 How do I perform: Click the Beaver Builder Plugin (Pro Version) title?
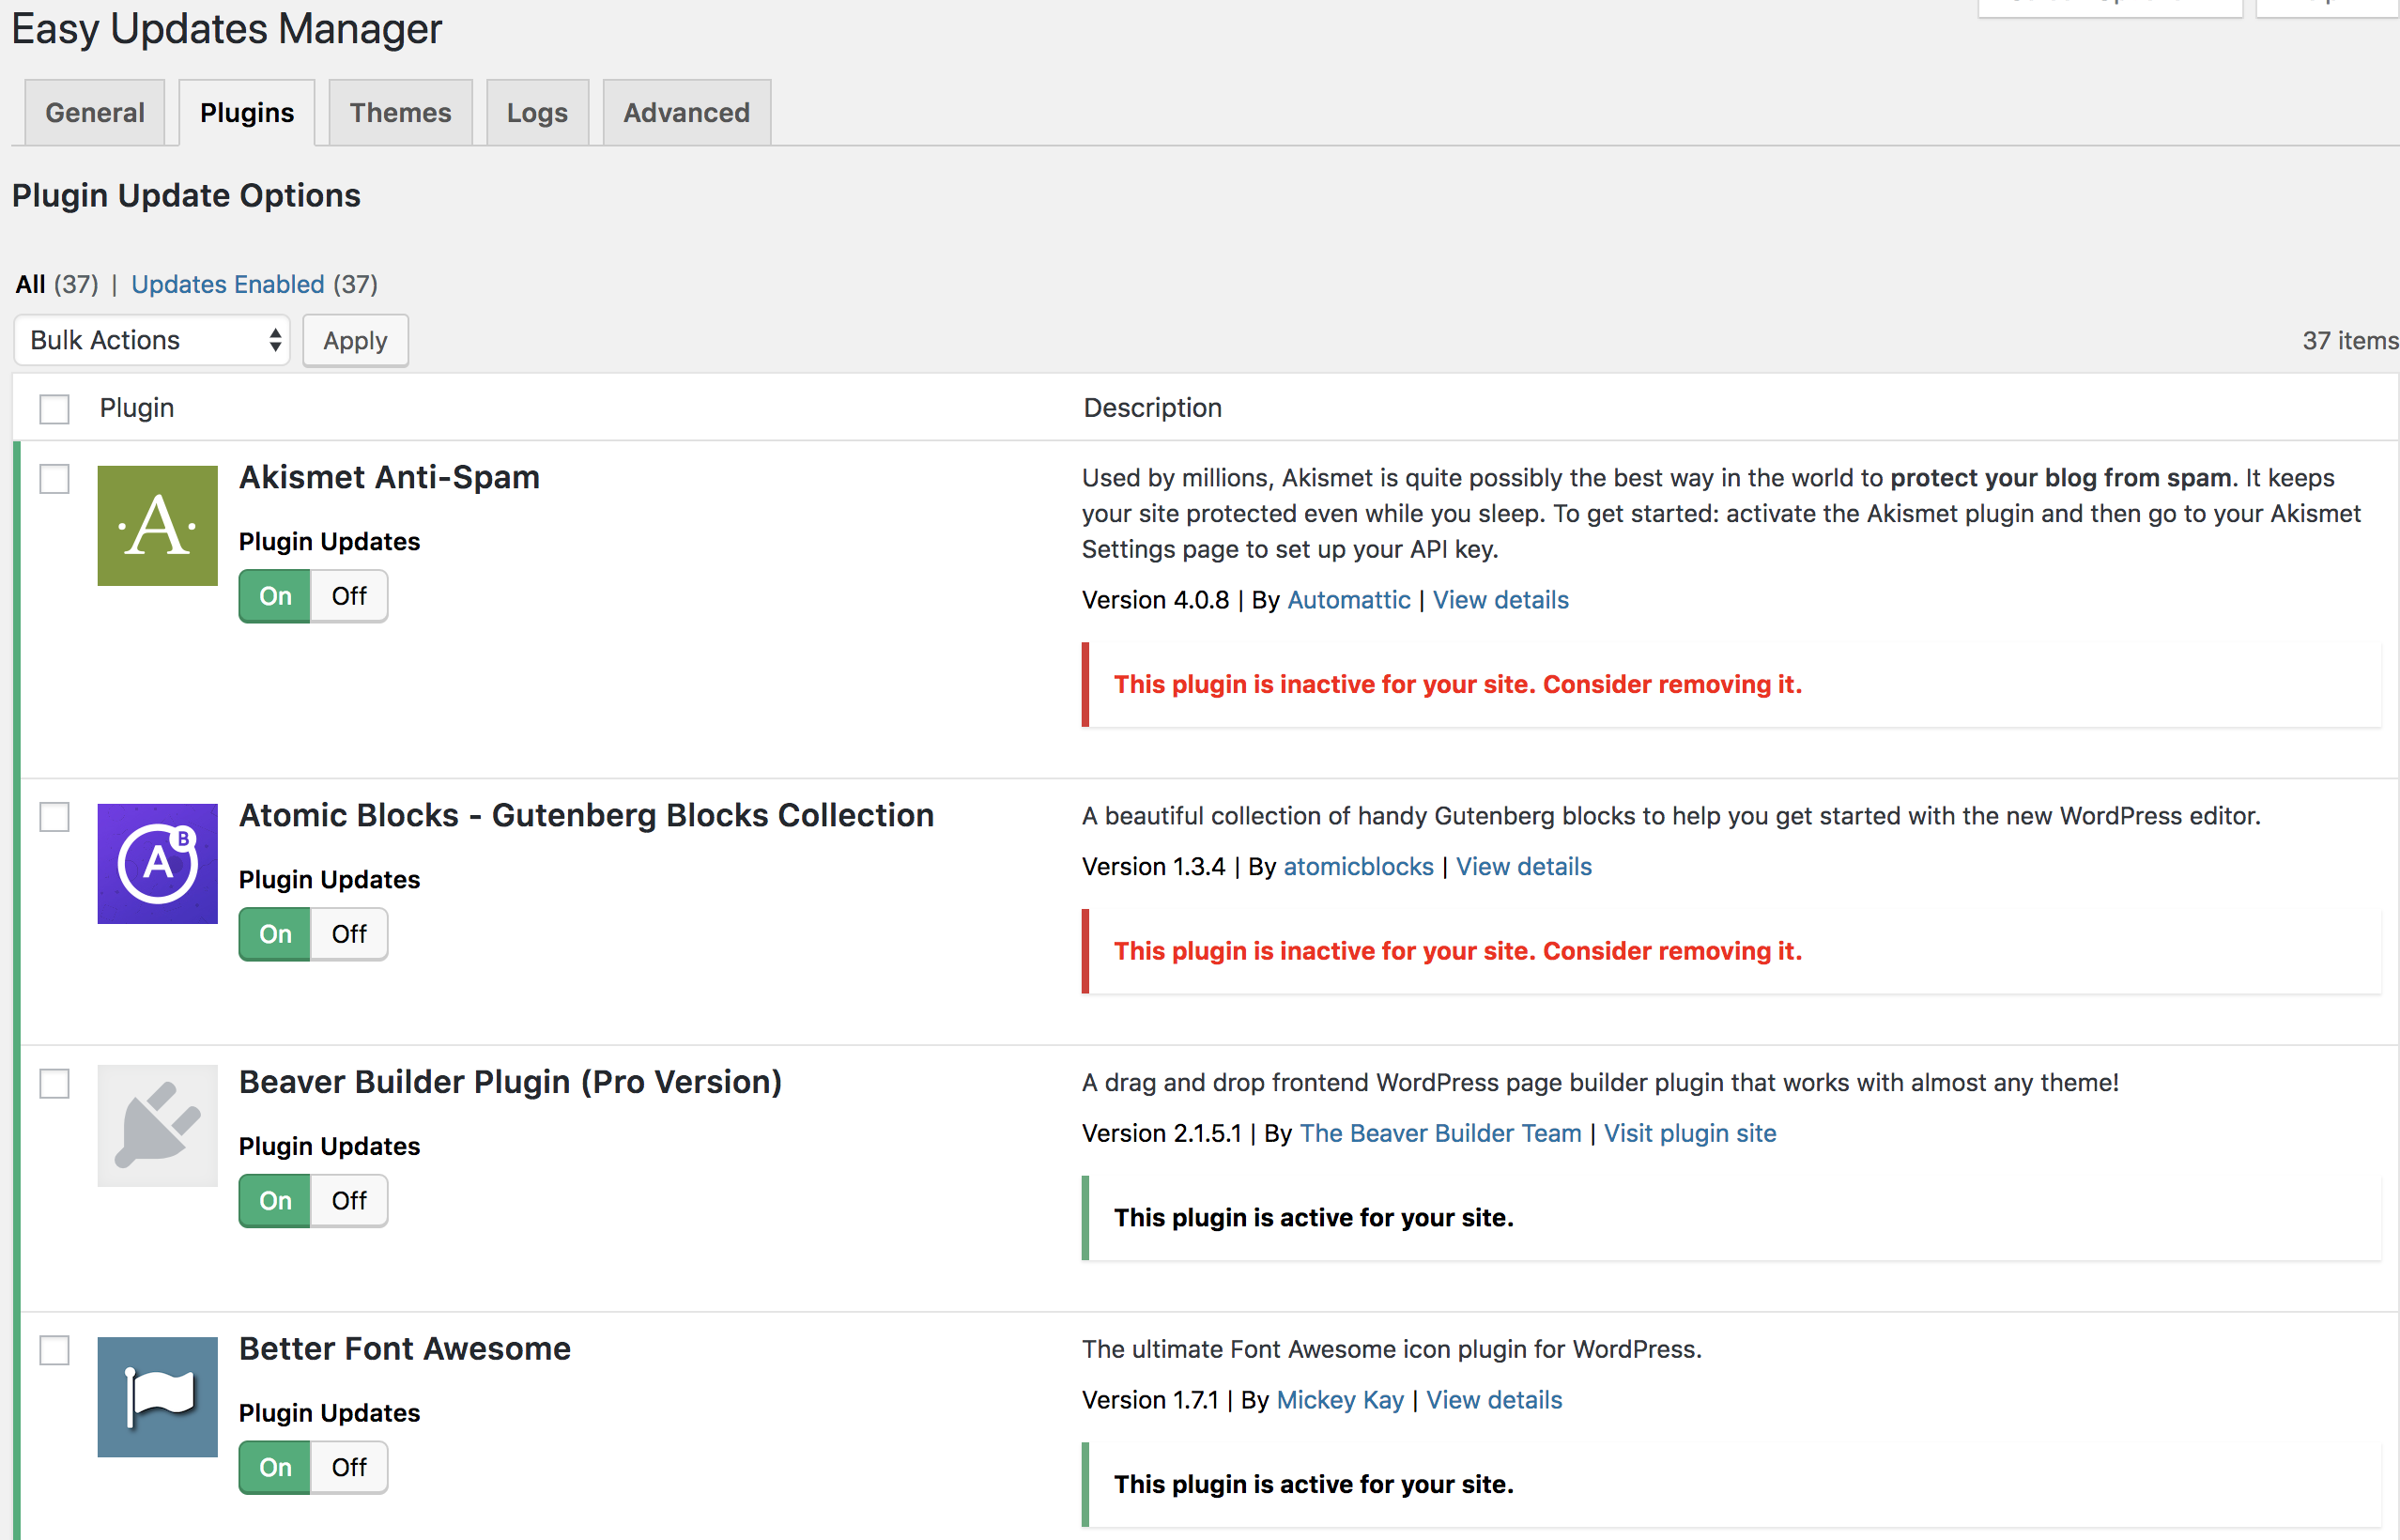click(510, 1083)
